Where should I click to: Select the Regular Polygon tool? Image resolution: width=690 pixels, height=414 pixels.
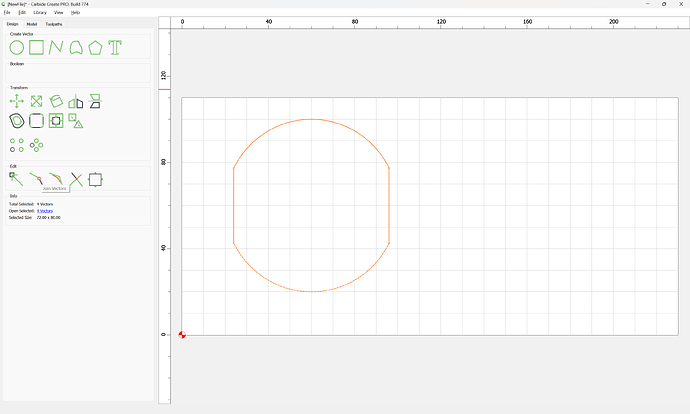95,48
